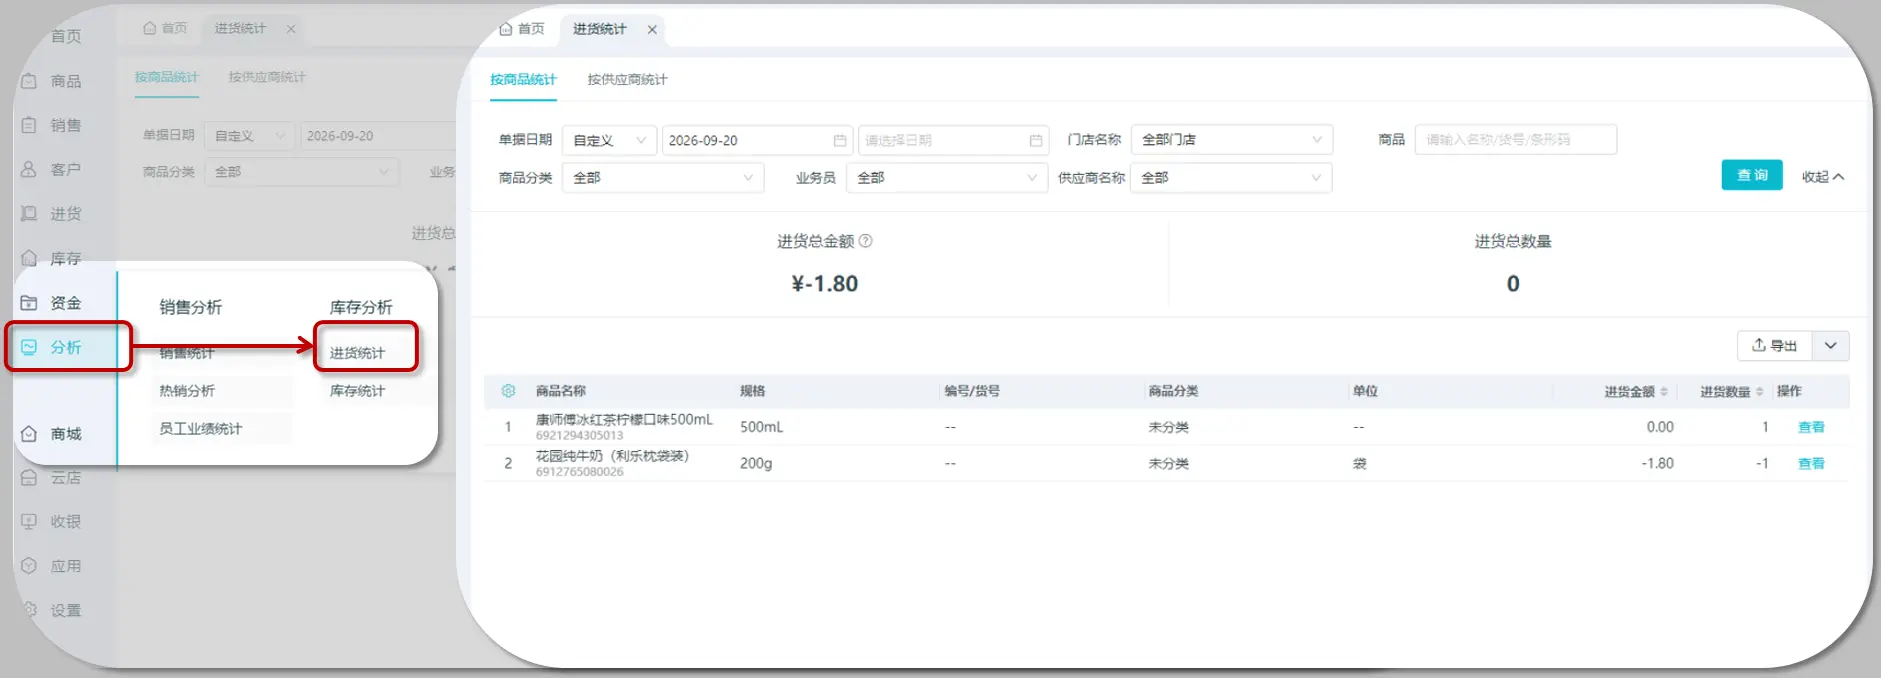Image resolution: width=1881 pixels, height=678 pixels.
Task: Open the calendar icon of the empty end date
Action: pos(1036,141)
